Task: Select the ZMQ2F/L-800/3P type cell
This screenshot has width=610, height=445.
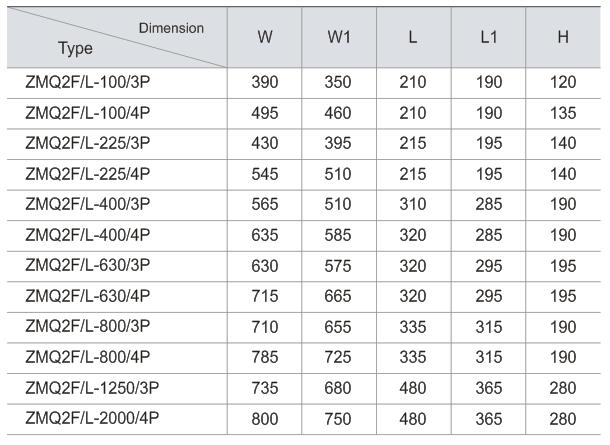Action: (x=87, y=327)
